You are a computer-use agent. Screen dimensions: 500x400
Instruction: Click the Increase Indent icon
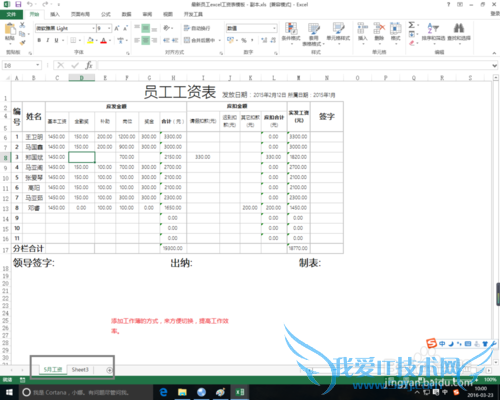(x=175, y=40)
